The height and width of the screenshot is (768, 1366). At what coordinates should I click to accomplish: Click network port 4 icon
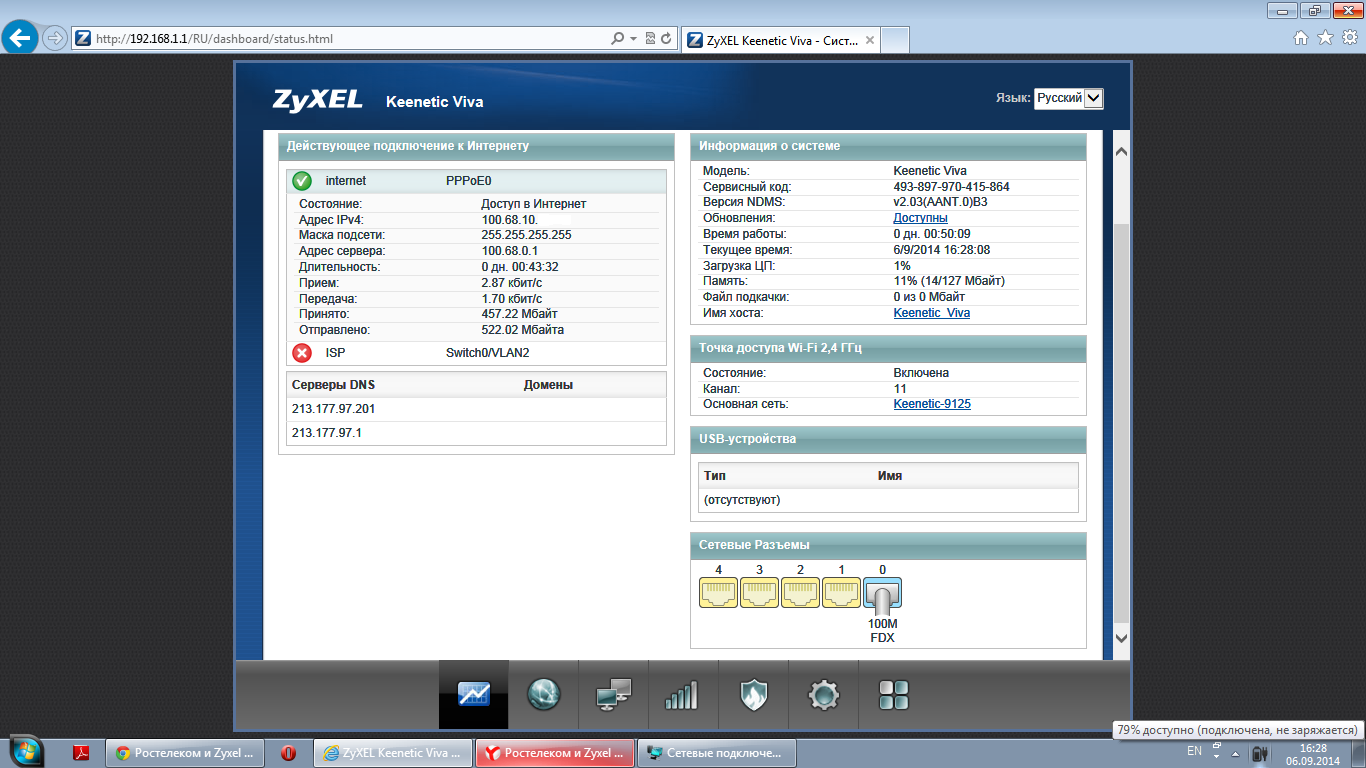click(718, 593)
